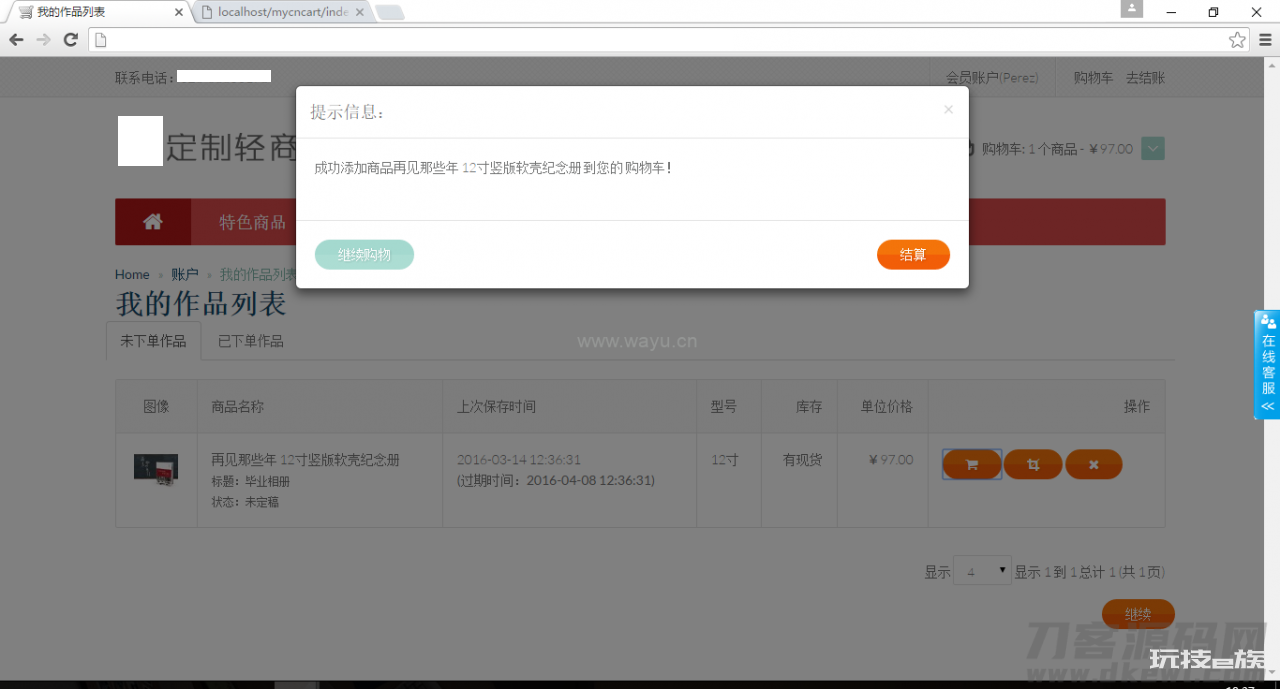
Task: Click the crop/edit icon button in row
Action: (x=1033, y=464)
